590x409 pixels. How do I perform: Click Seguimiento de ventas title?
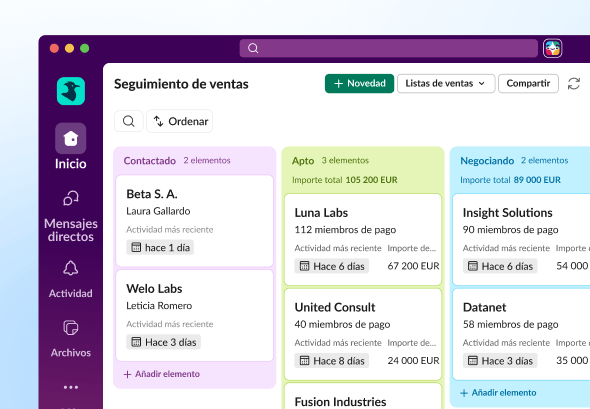tap(181, 84)
